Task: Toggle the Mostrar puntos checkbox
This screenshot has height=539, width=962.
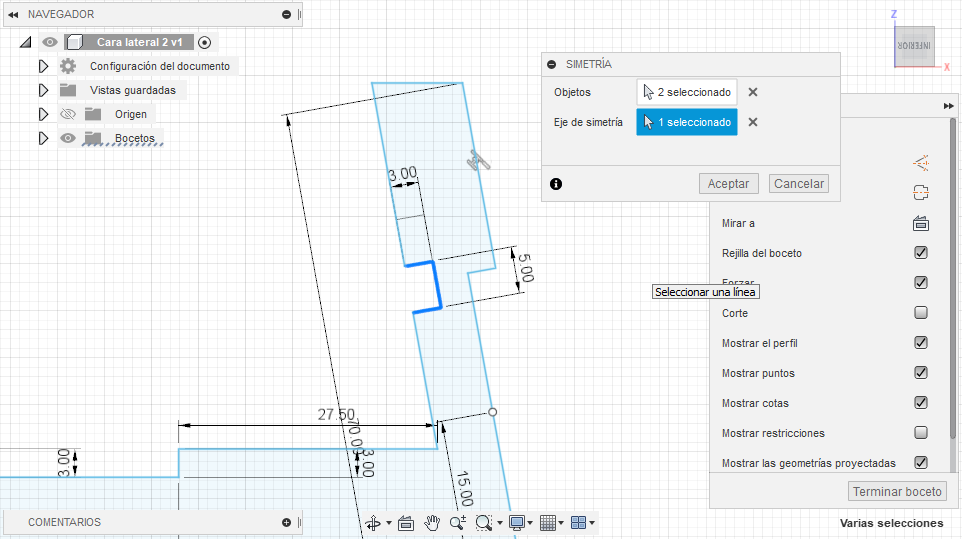Action: pyautogui.click(x=921, y=373)
